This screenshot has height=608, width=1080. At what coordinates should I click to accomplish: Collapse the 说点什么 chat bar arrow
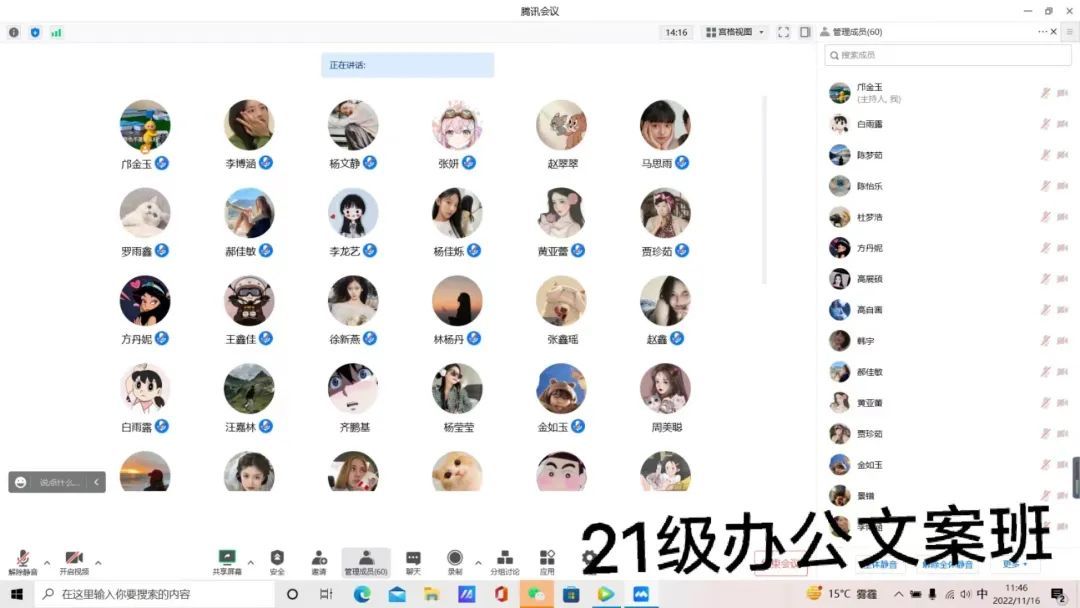(x=96, y=482)
